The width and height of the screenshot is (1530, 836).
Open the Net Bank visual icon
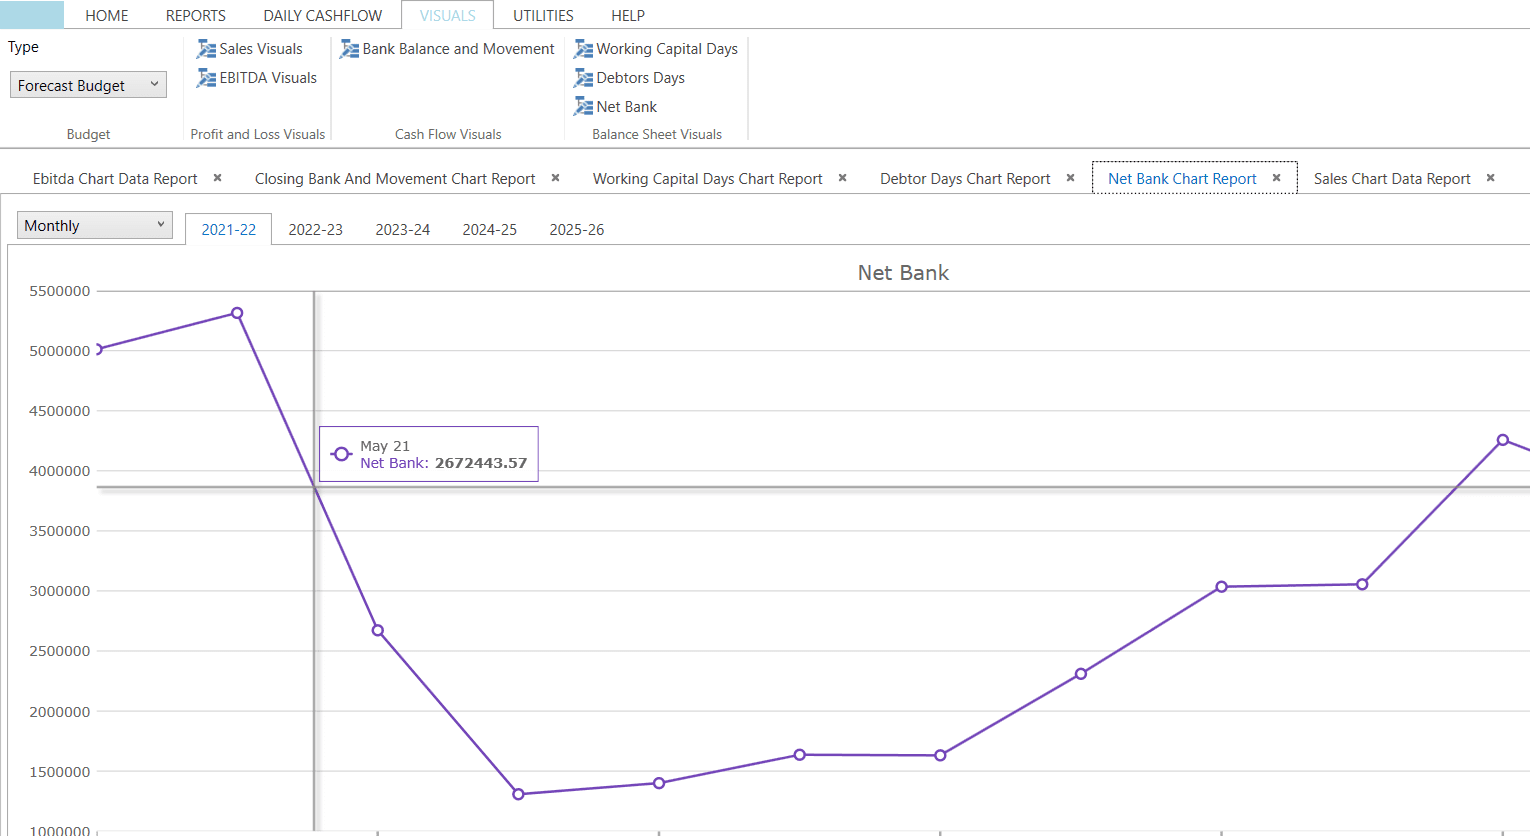pos(583,107)
